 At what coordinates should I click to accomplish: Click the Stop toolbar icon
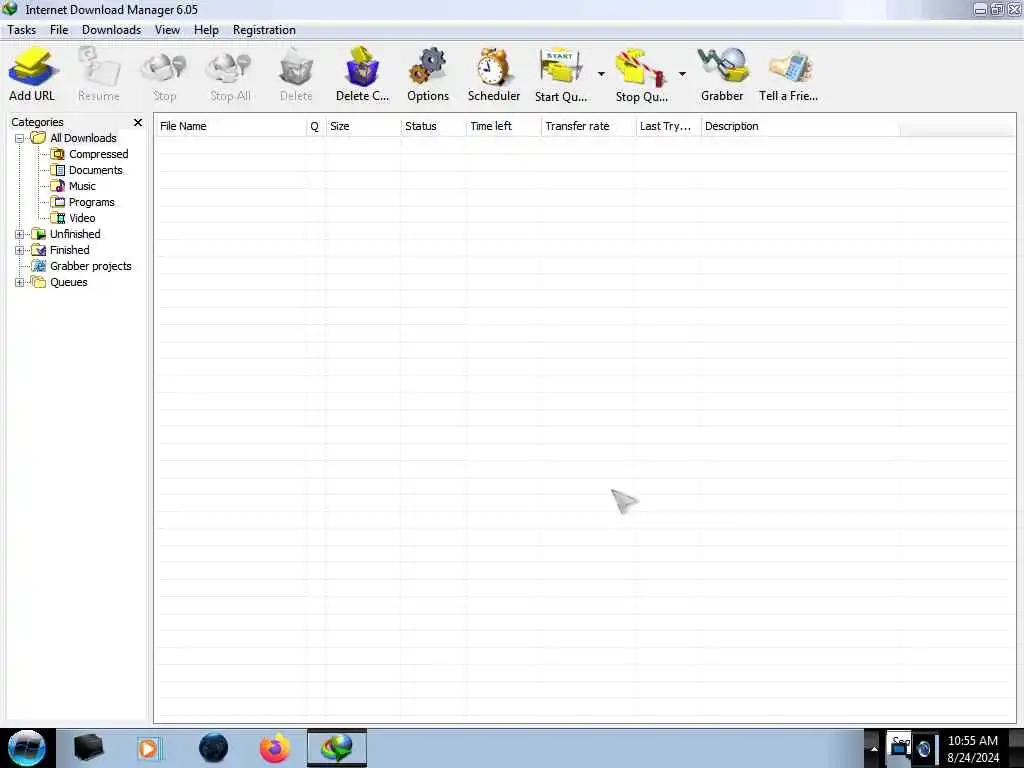(165, 74)
